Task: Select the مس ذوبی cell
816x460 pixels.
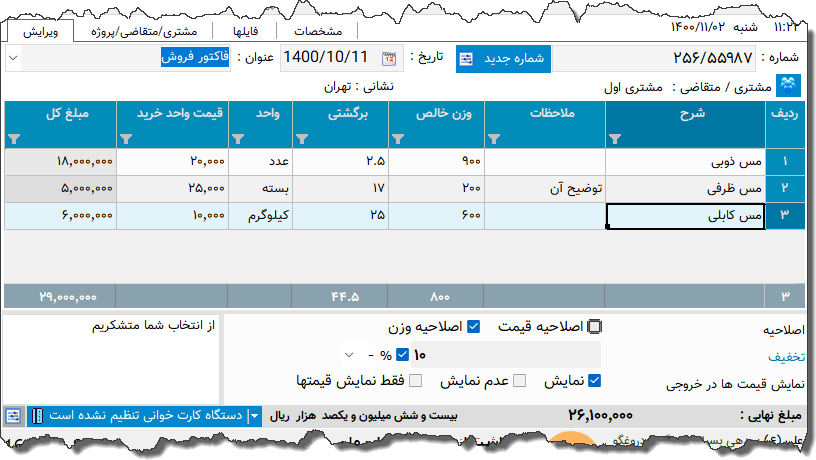Action: tap(686, 162)
